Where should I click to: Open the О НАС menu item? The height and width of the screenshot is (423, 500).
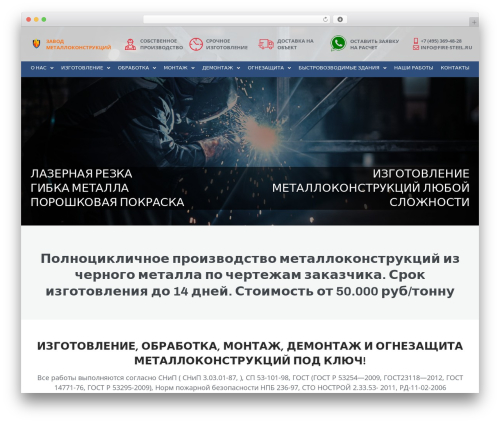(x=38, y=68)
